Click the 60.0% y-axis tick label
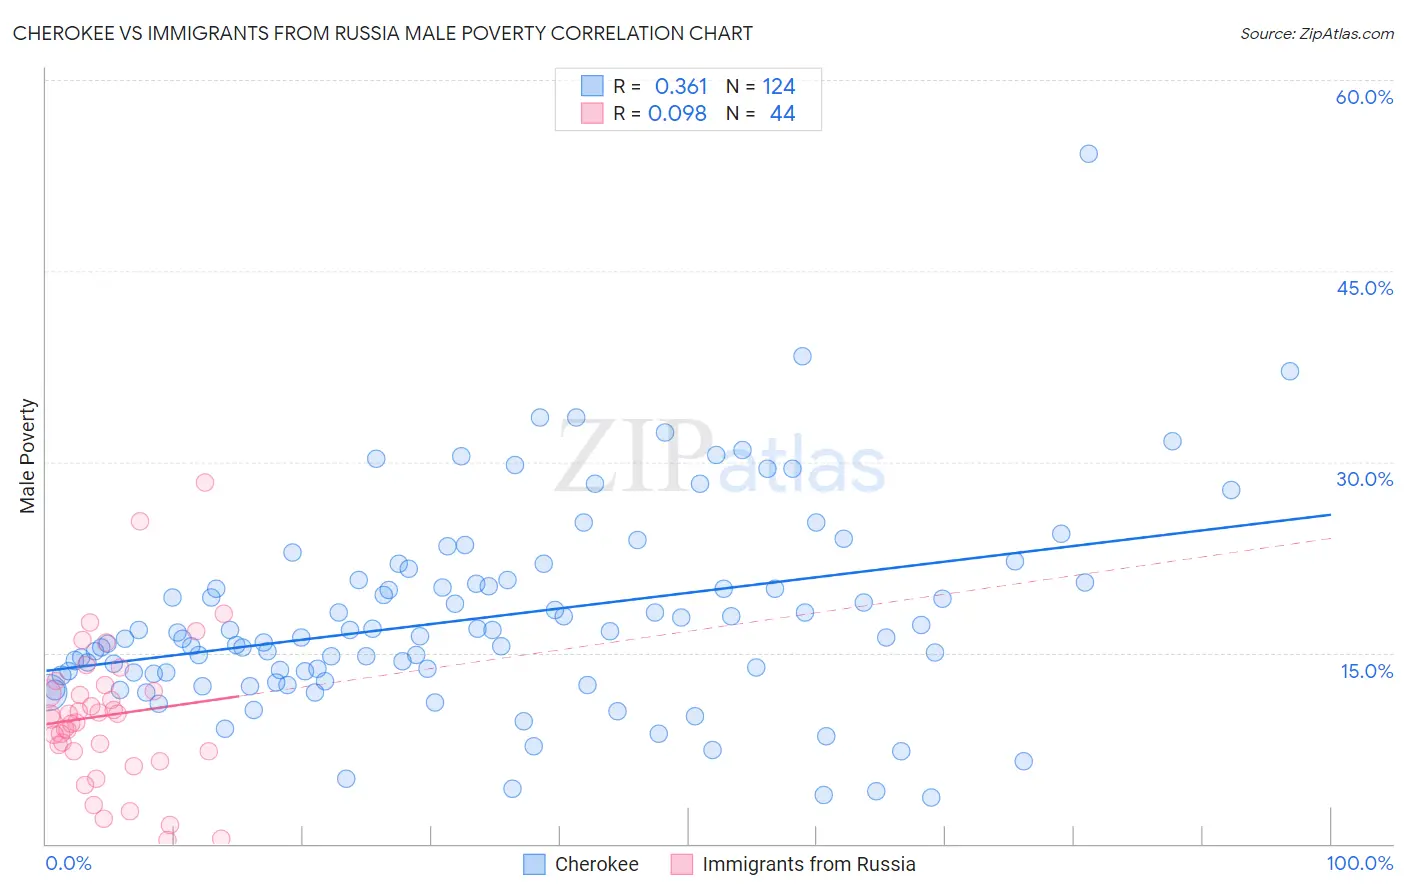1406x892 pixels. click(x=1364, y=97)
